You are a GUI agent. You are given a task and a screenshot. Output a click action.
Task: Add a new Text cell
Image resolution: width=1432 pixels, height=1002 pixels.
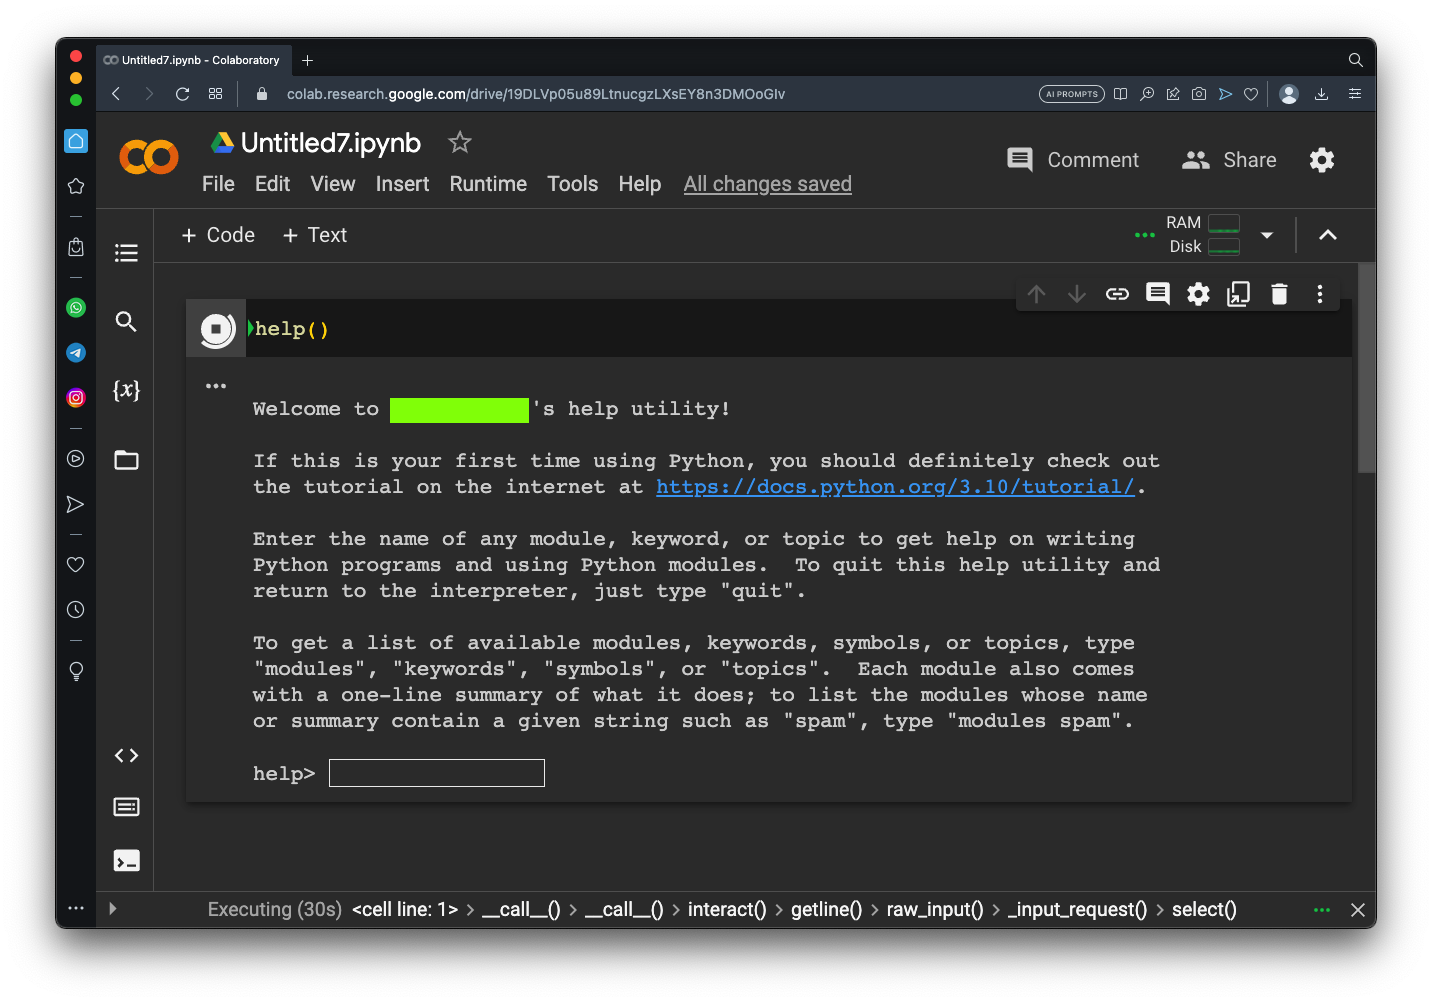[x=315, y=235]
